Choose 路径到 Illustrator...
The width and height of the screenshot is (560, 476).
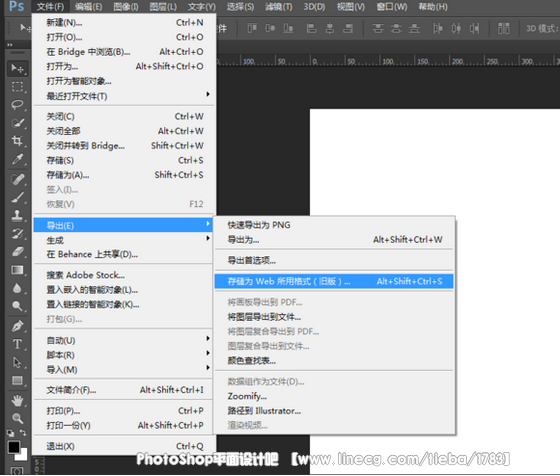334,411
